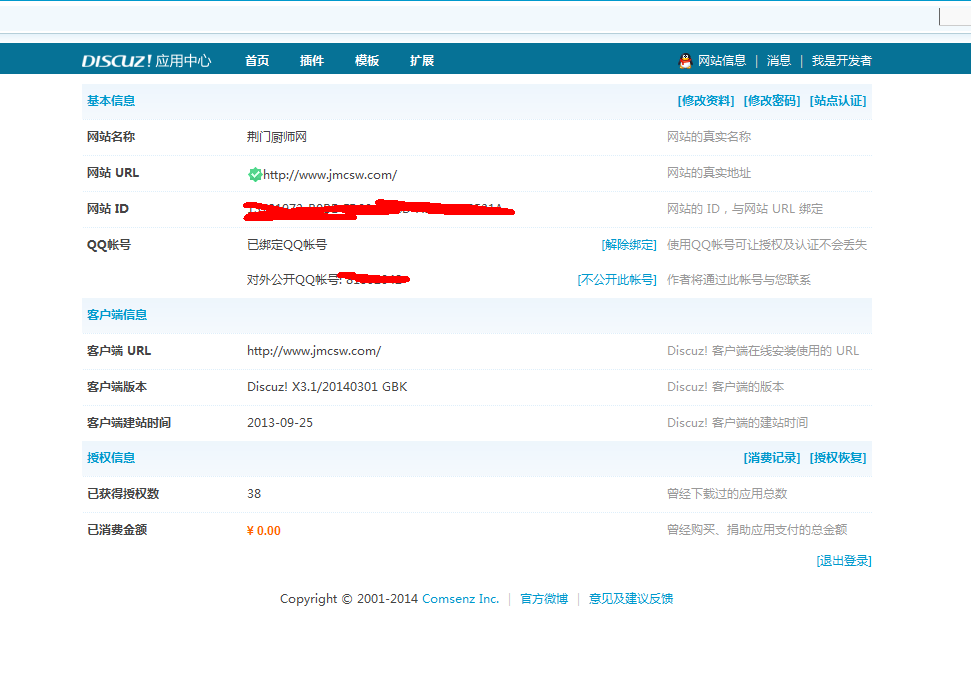The width and height of the screenshot is (971, 677).
Task: Click the description 曾经下载过的应用总数
Action: [x=727, y=494]
